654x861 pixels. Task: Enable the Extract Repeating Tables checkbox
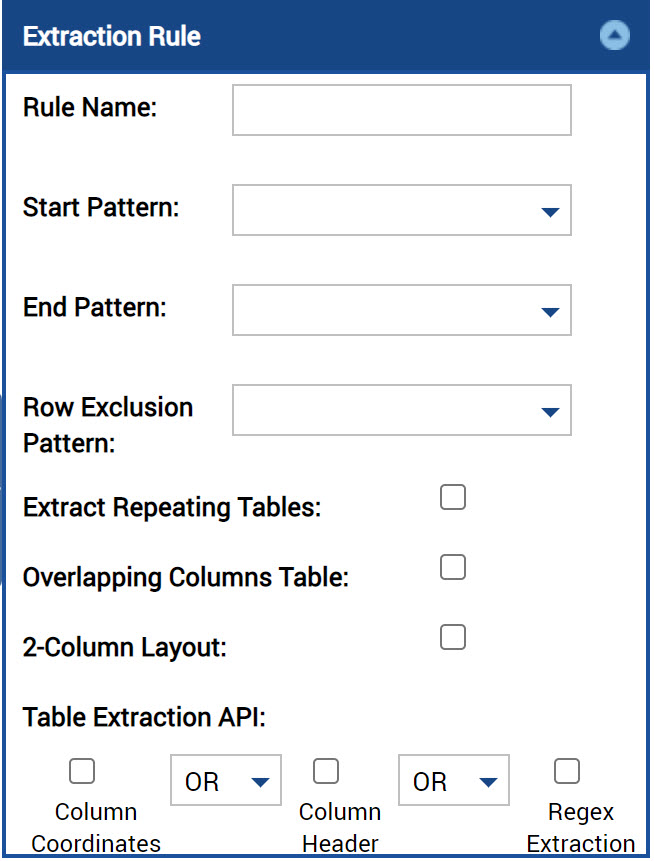tap(453, 497)
